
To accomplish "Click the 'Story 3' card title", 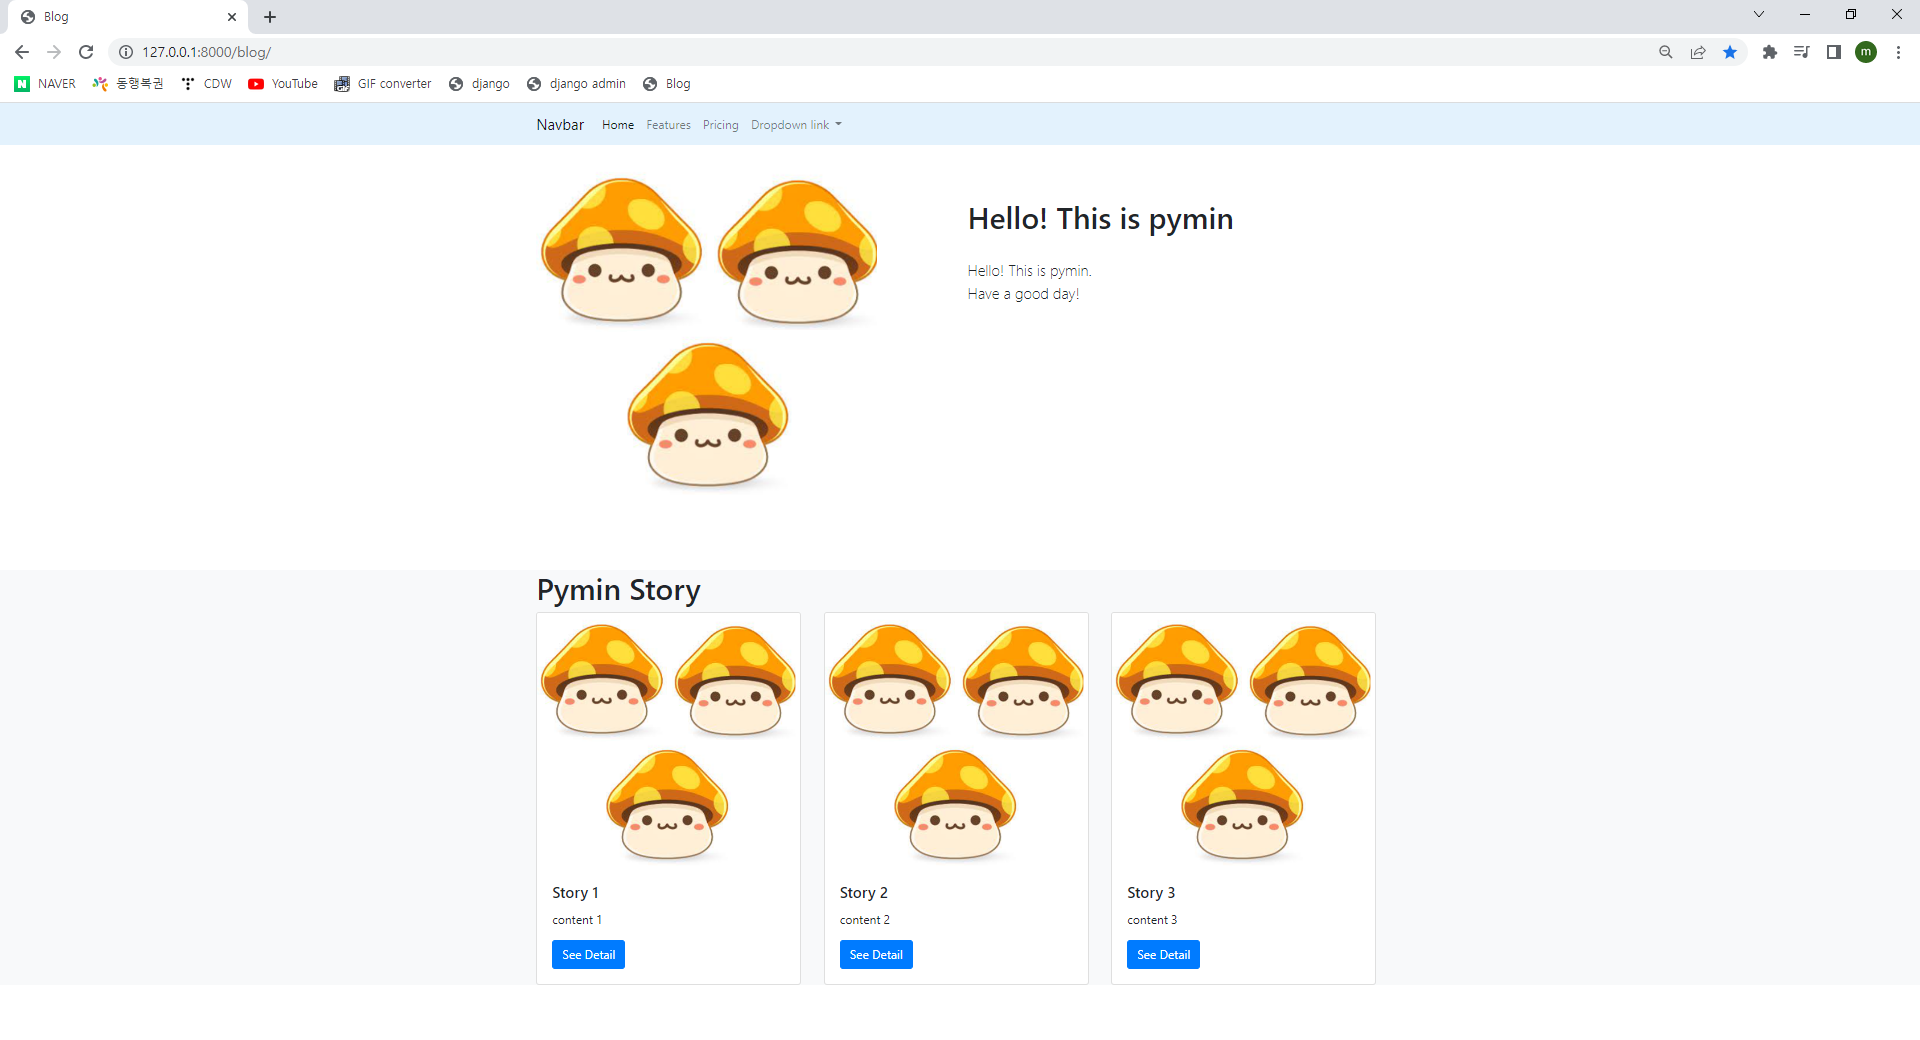I will pos(1151,893).
